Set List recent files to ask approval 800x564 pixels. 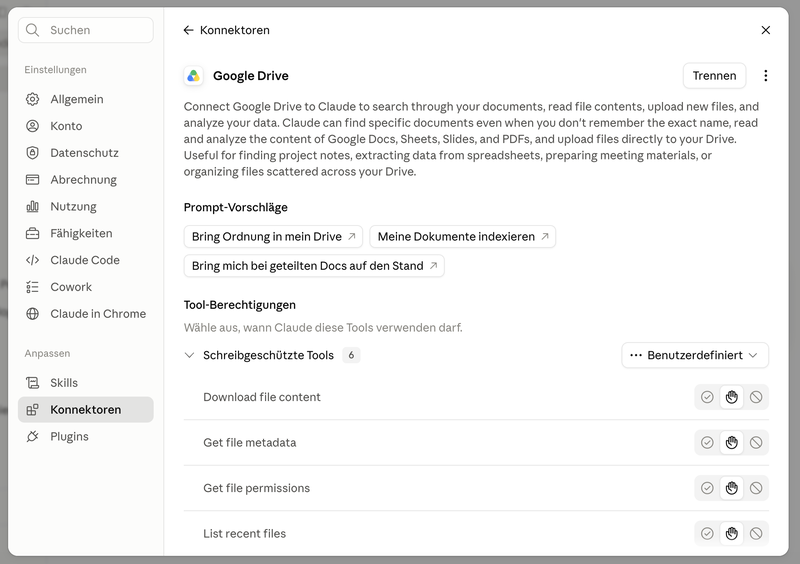(x=732, y=533)
